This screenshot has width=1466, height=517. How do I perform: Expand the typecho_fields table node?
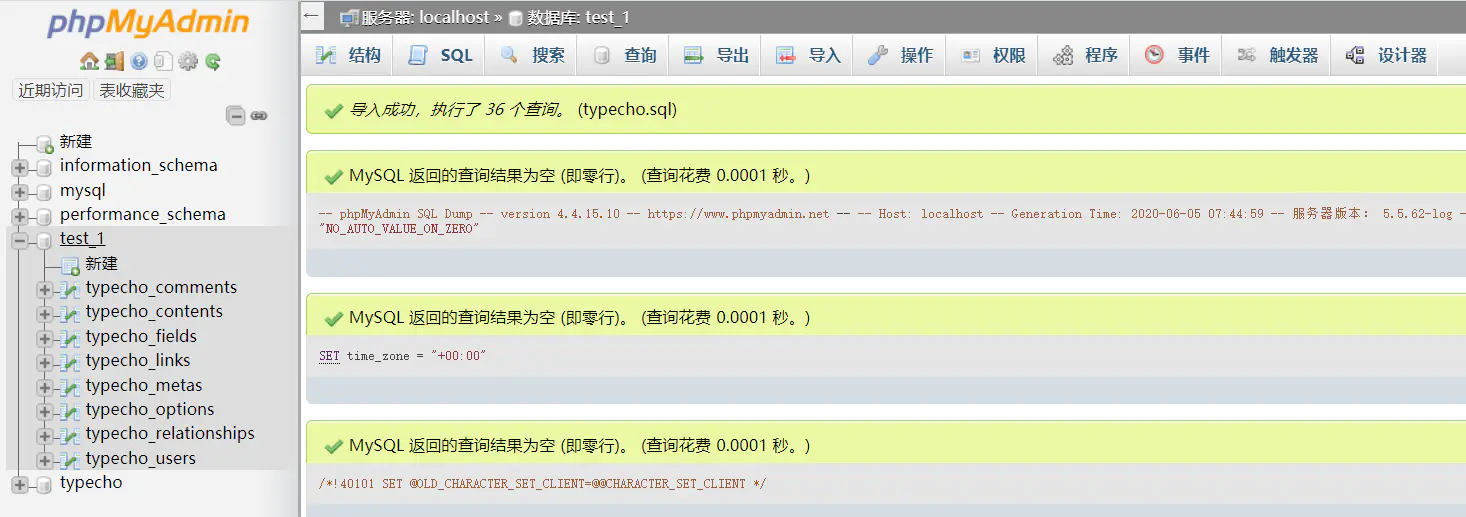coord(45,338)
